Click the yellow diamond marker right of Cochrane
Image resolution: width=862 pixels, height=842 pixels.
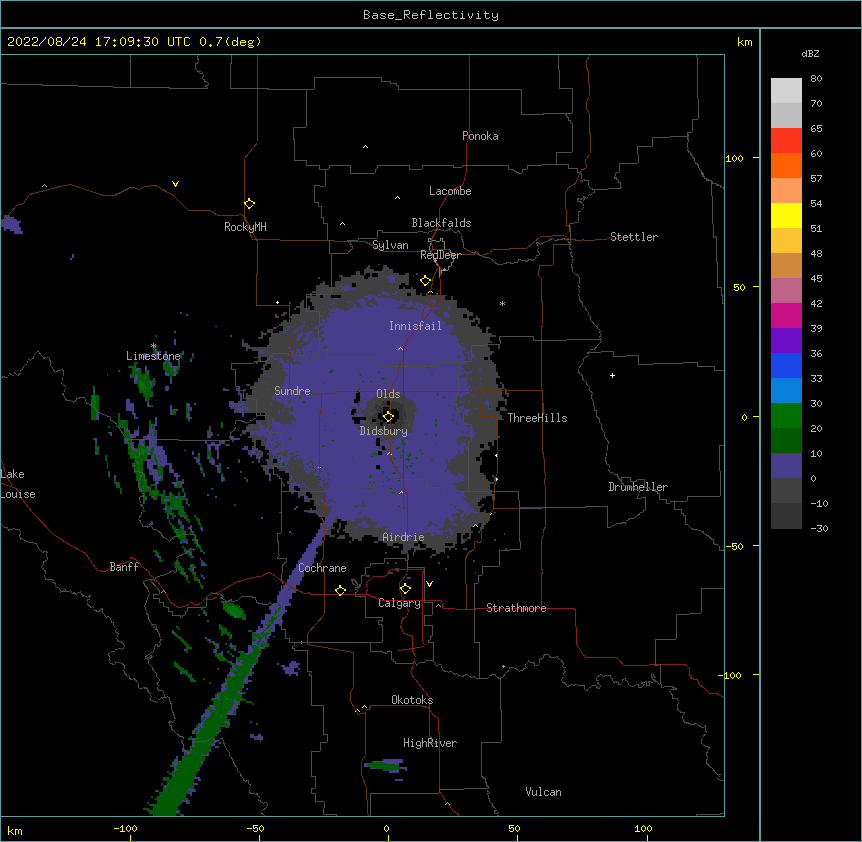click(340, 590)
